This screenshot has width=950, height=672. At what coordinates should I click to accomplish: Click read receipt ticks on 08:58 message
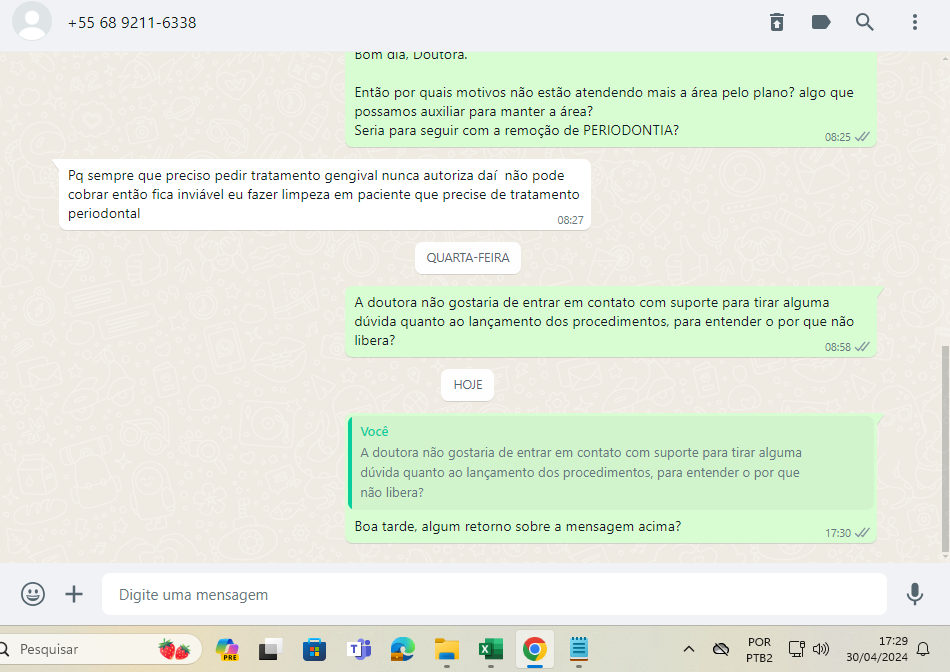(x=862, y=347)
